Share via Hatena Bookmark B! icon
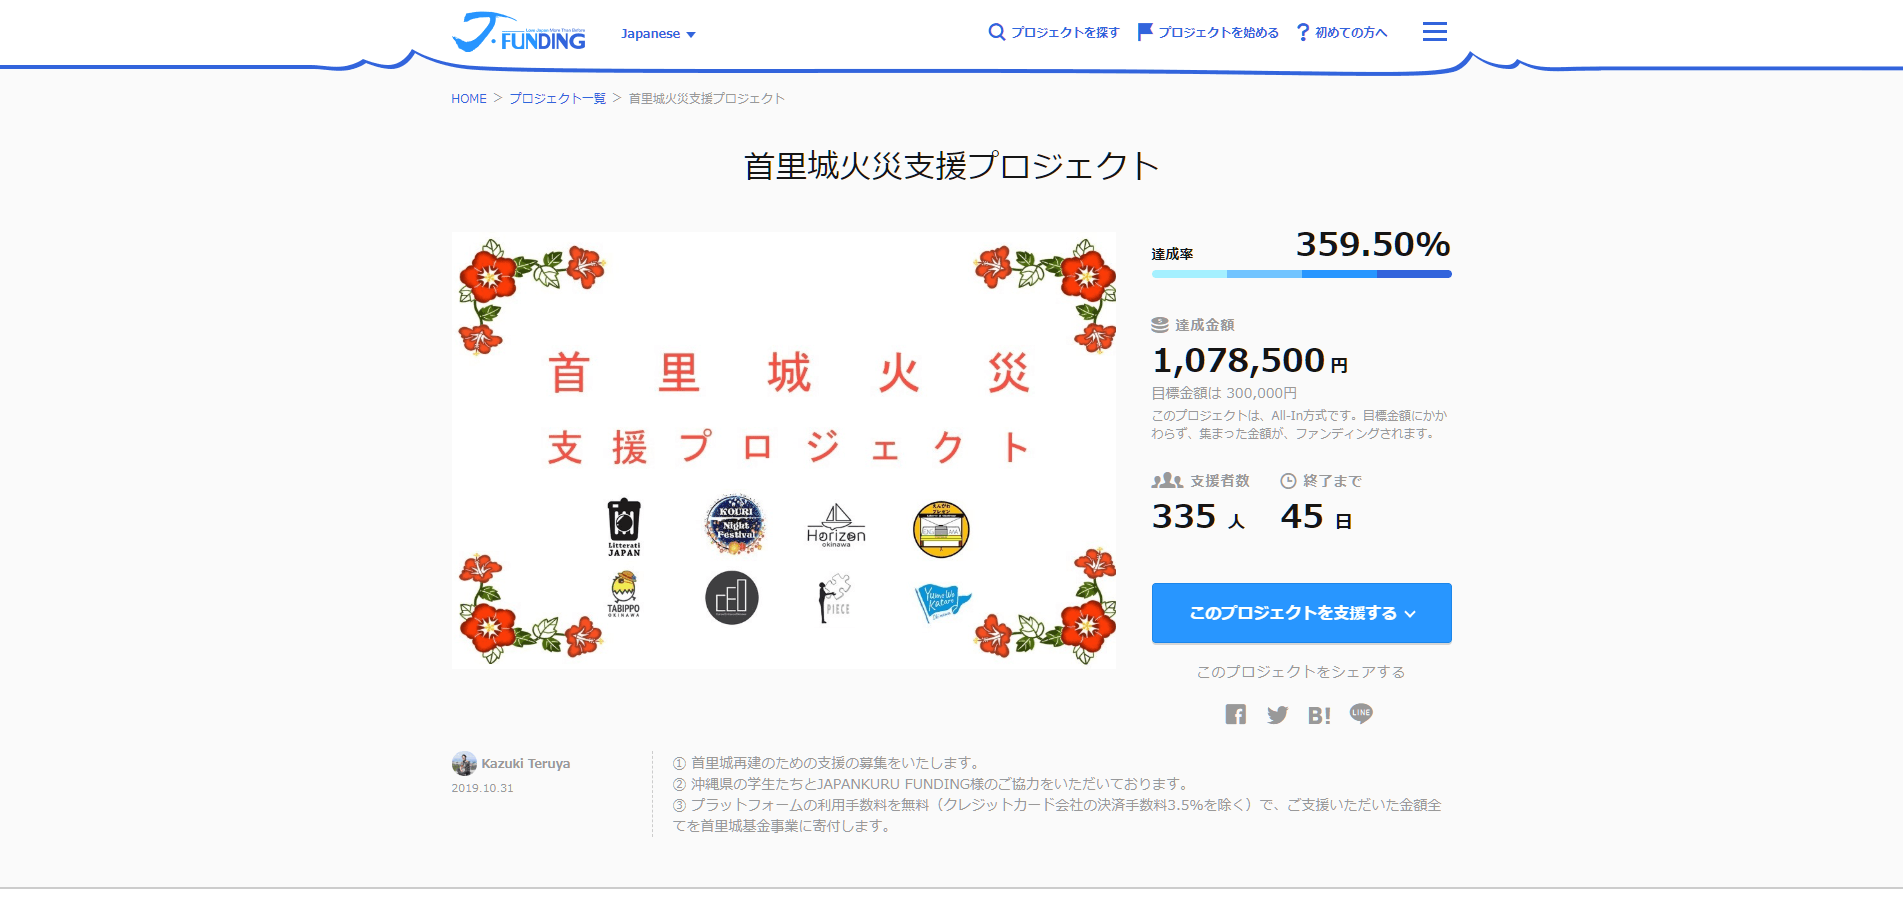Image resolution: width=1903 pixels, height=920 pixels. pyautogui.click(x=1319, y=715)
